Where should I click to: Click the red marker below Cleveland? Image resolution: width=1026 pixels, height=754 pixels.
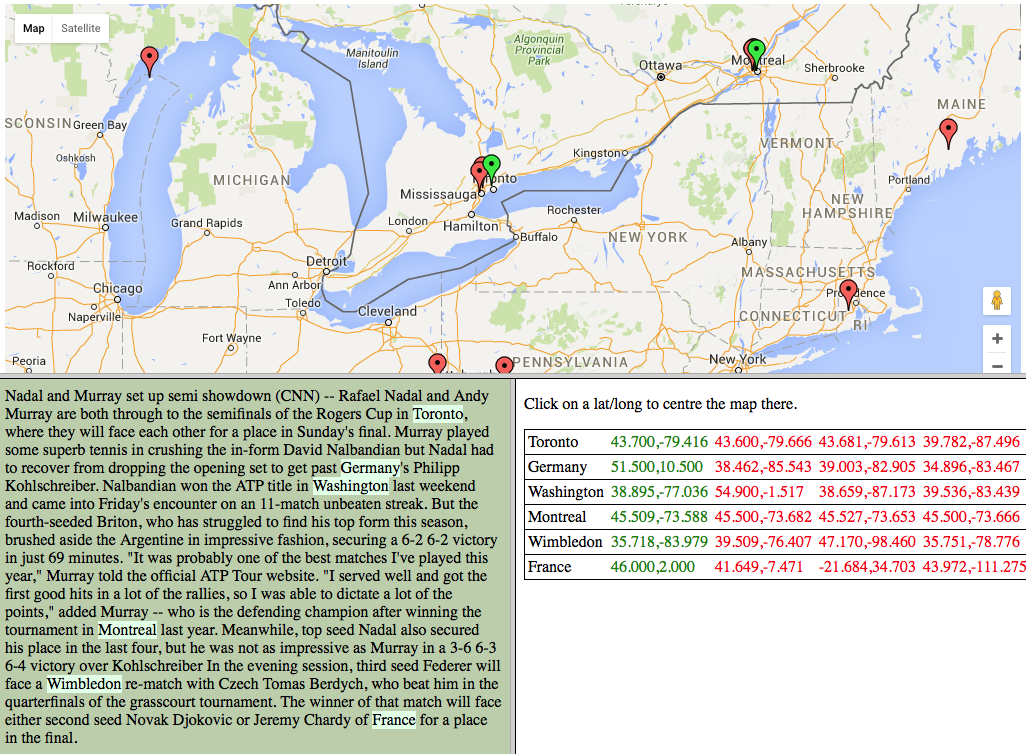click(x=437, y=363)
